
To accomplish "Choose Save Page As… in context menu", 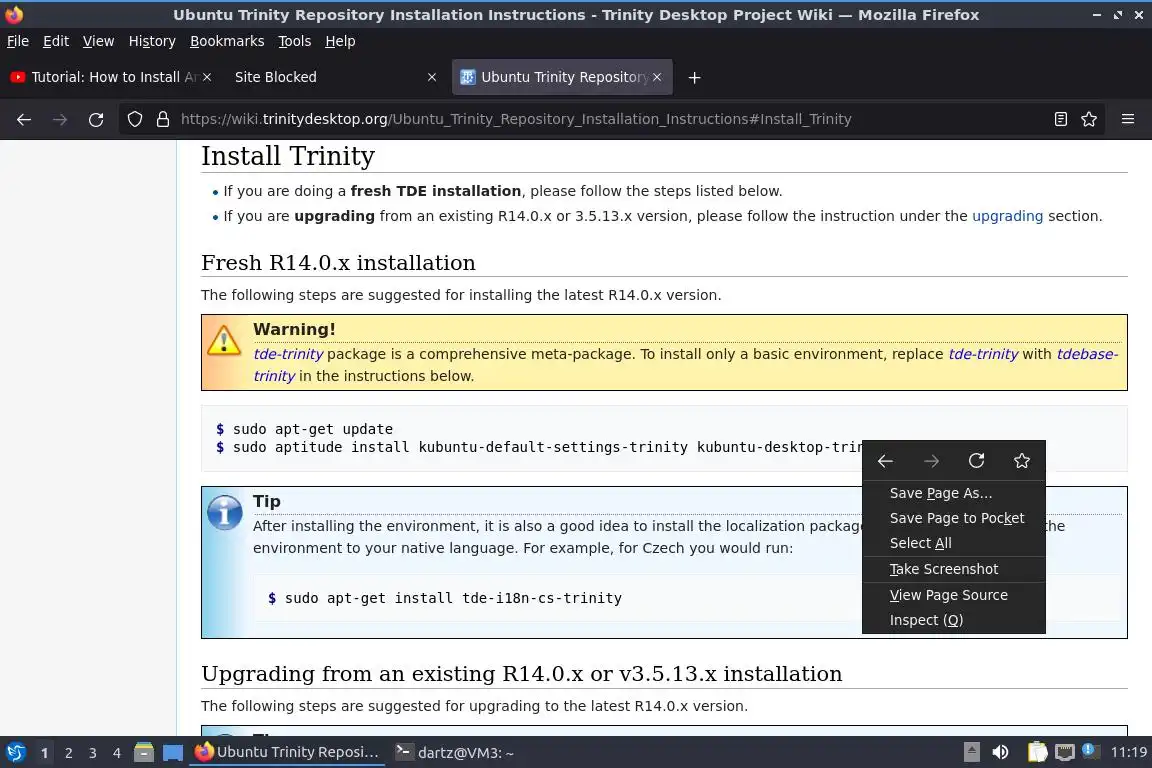I will [954, 493].
